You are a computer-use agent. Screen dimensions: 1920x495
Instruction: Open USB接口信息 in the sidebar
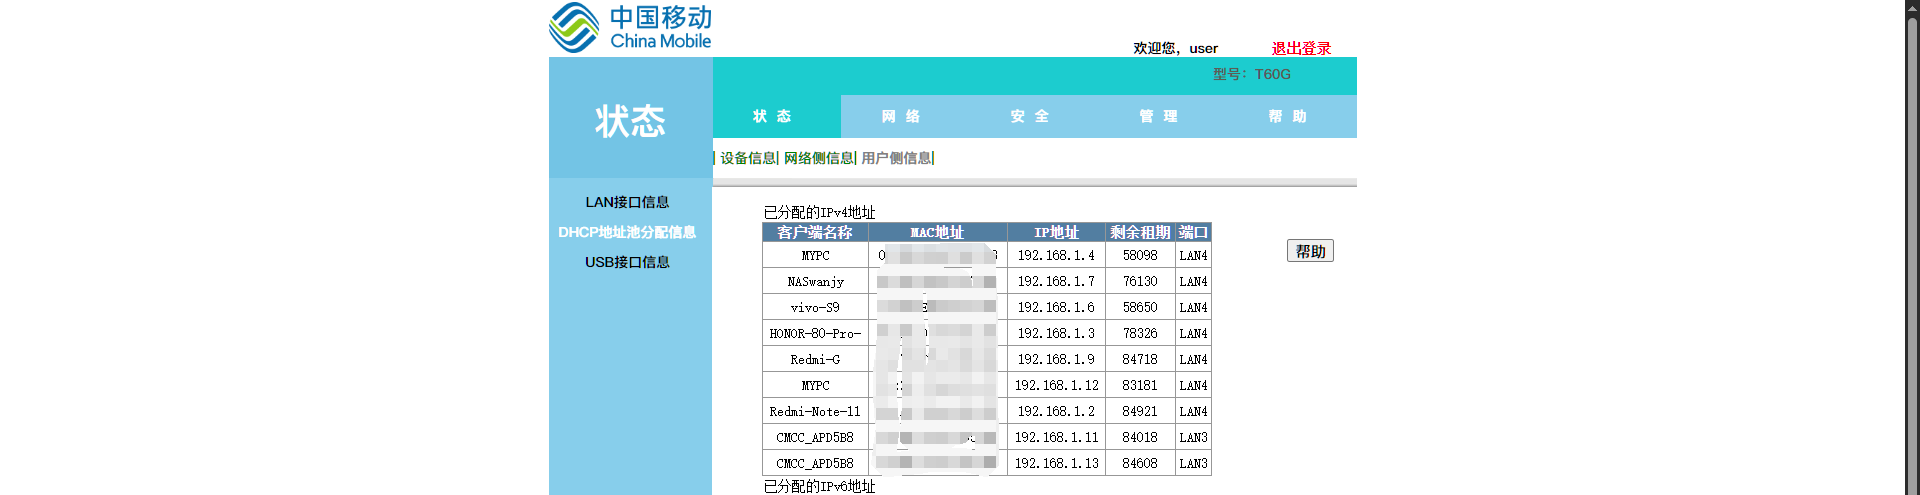tap(627, 262)
